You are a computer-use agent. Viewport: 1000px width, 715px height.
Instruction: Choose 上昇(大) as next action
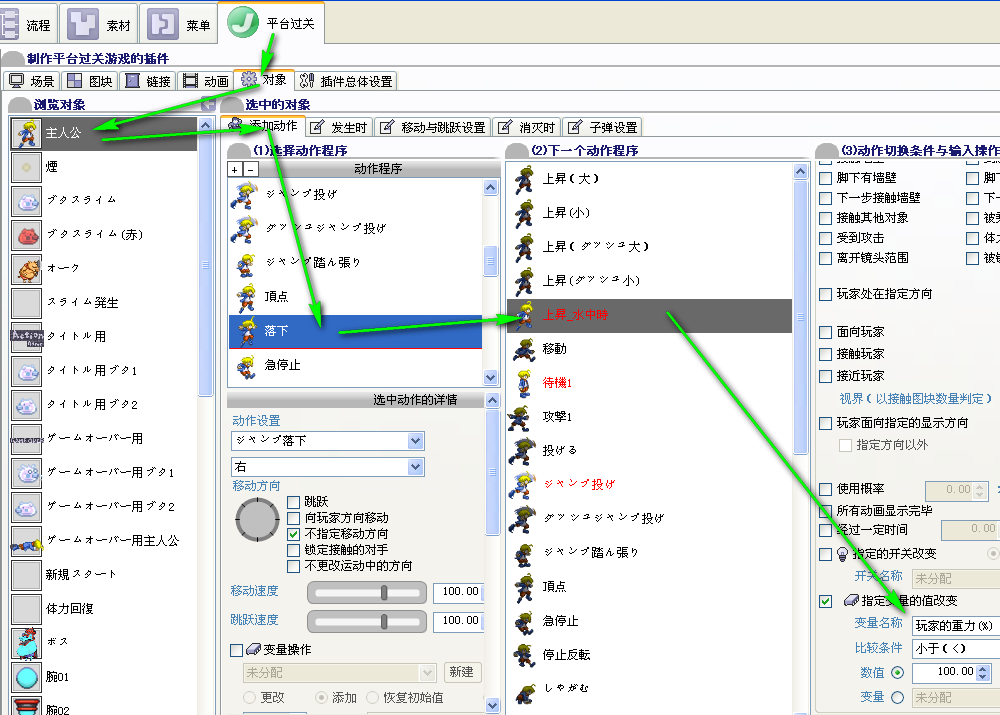649,179
